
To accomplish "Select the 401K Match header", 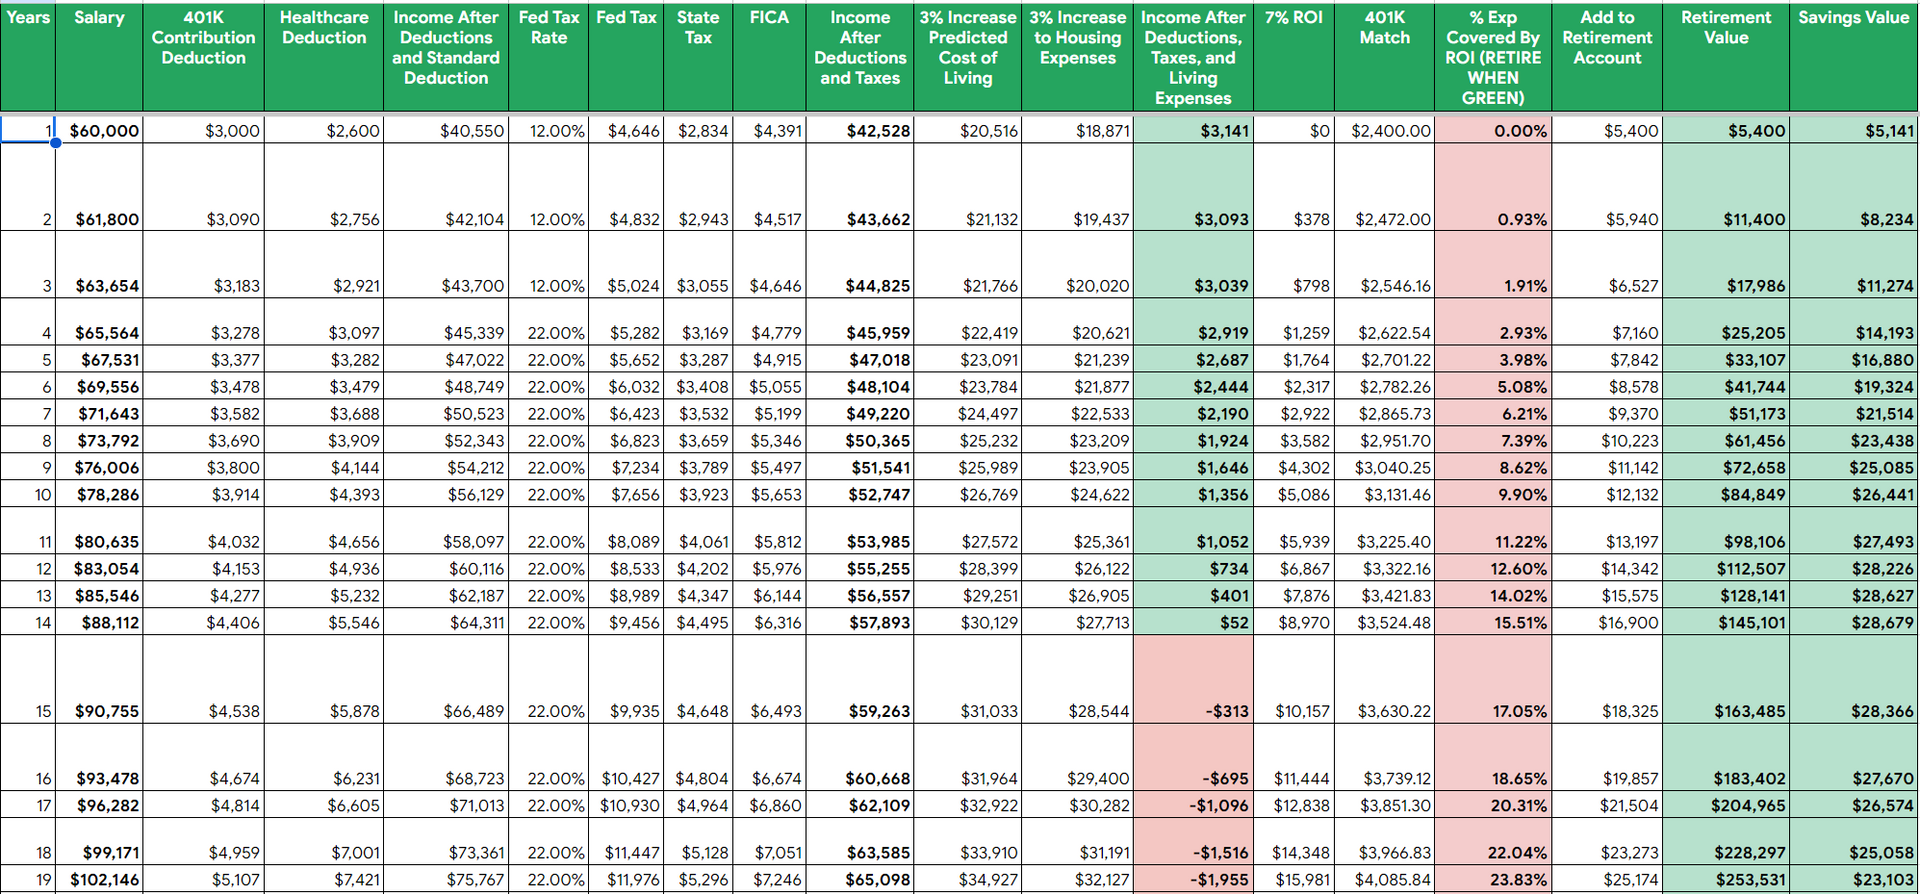I will pyautogui.click(x=1384, y=56).
